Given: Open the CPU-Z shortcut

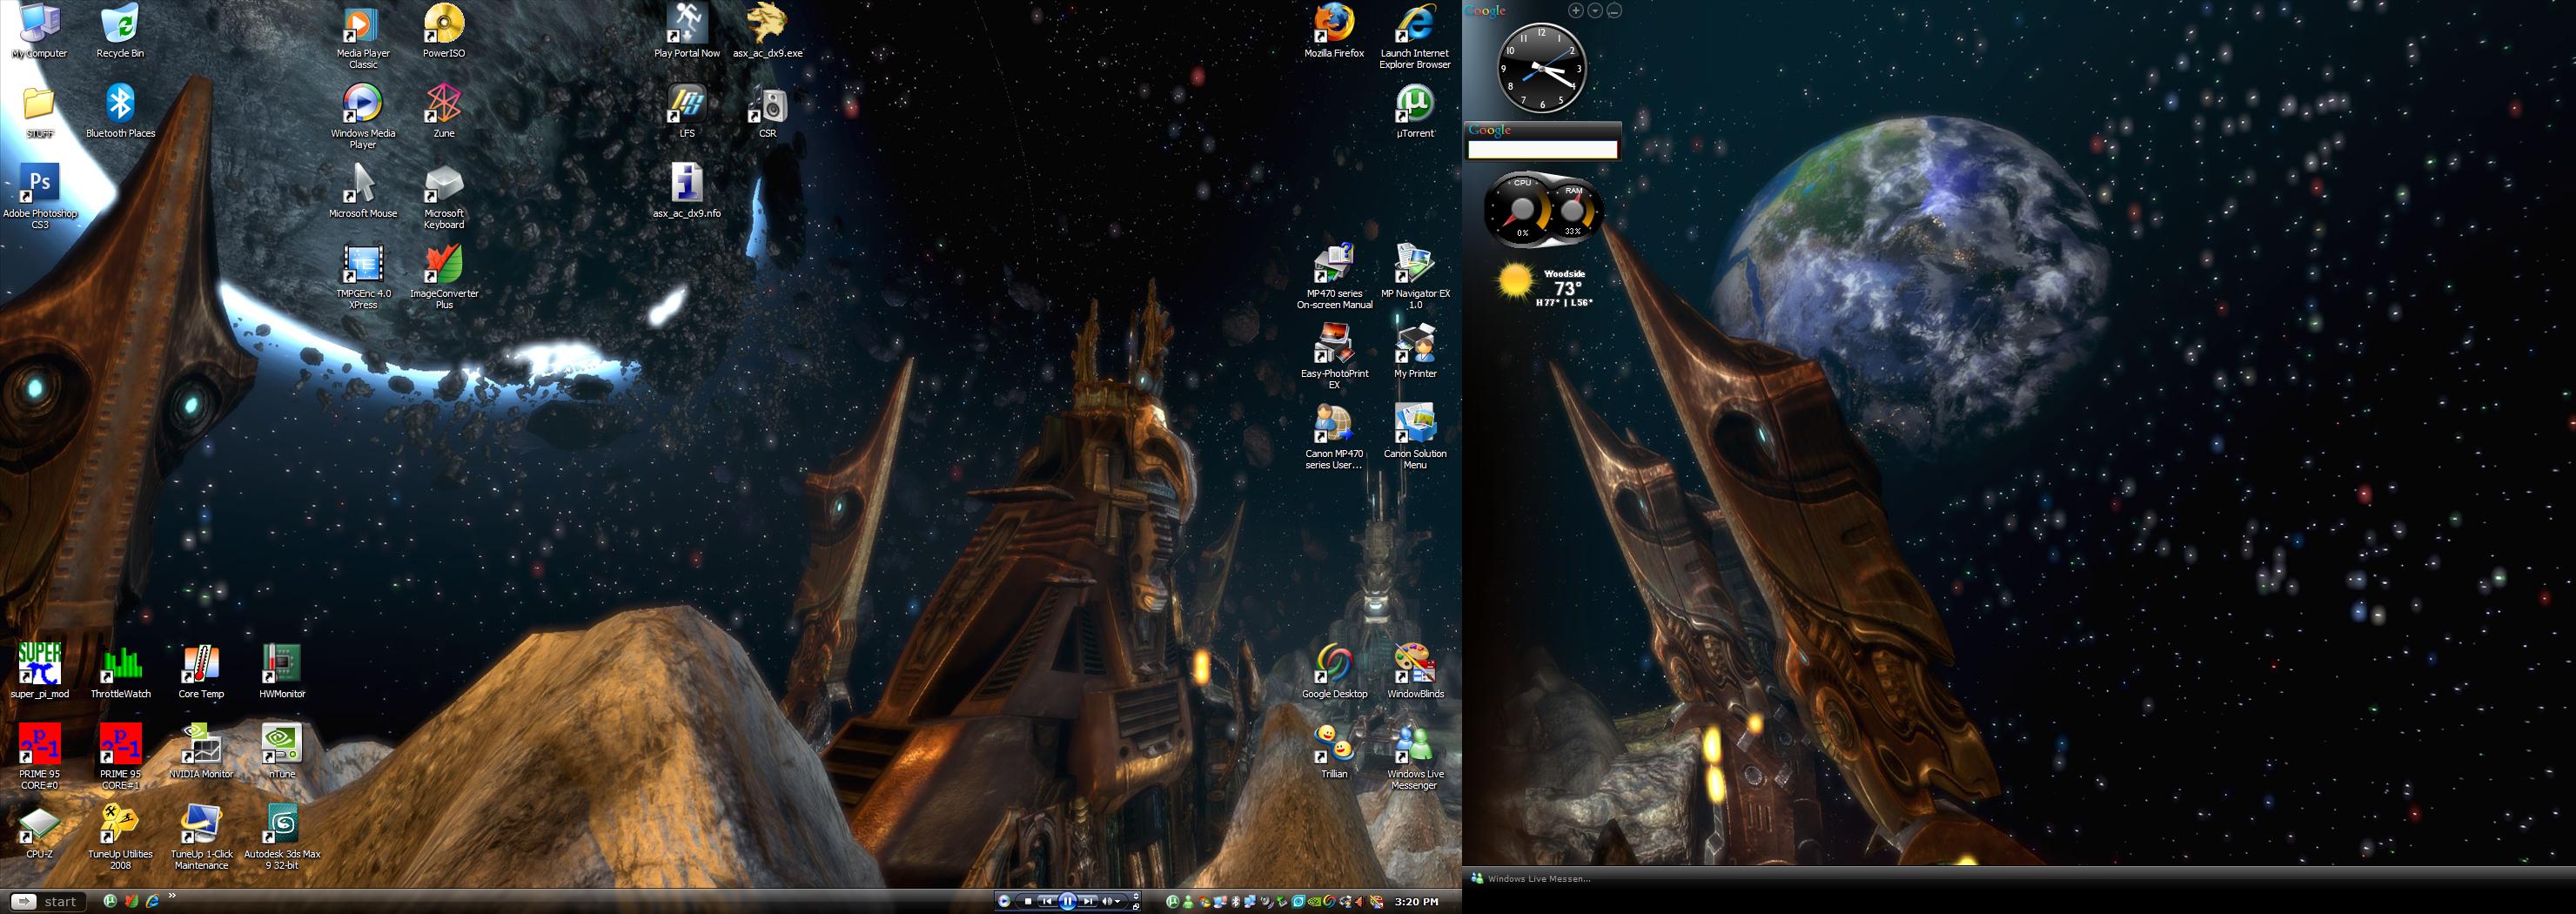Looking at the screenshot, I should click(x=40, y=831).
